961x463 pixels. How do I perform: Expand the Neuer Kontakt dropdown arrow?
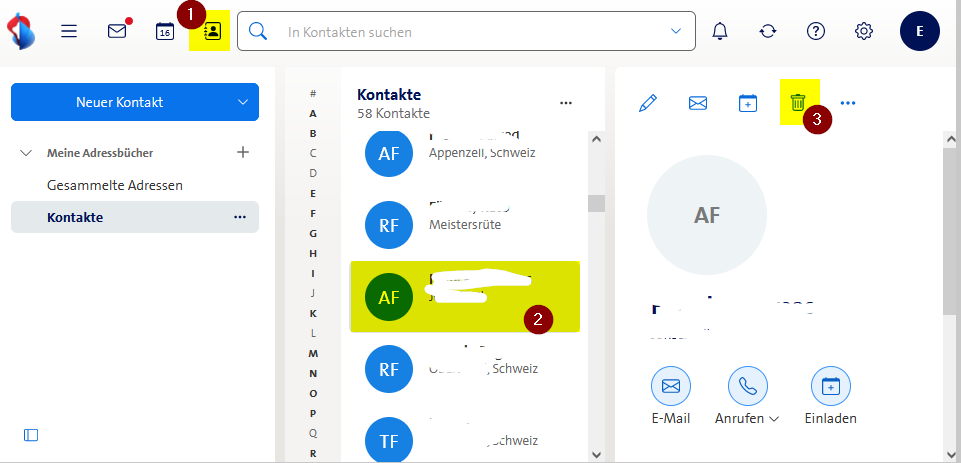point(242,102)
